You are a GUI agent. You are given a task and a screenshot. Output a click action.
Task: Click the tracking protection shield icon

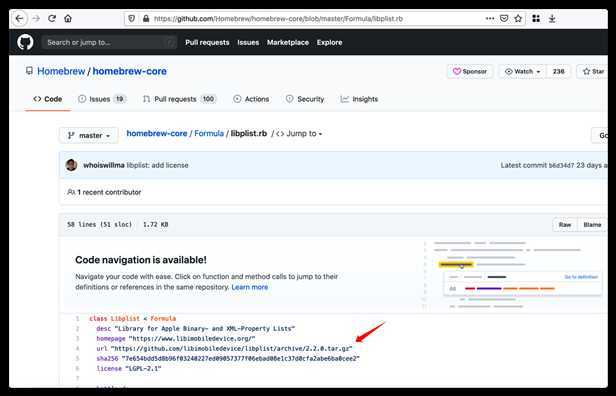pyautogui.click(x=132, y=18)
